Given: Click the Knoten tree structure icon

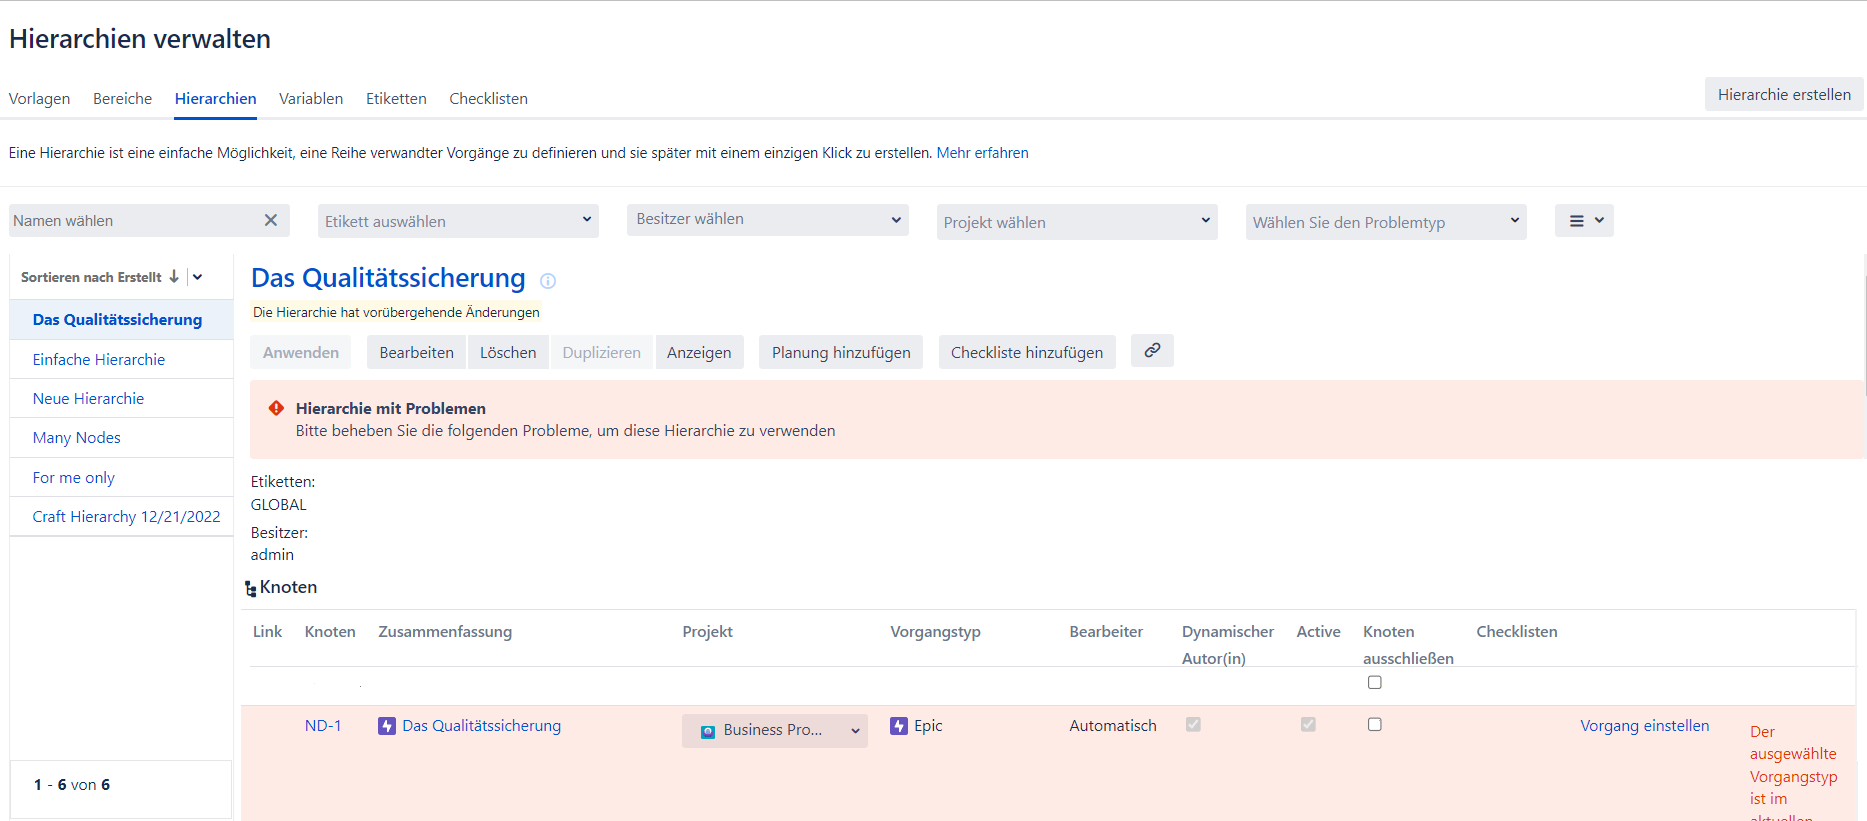Looking at the screenshot, I should pos(250,589).
